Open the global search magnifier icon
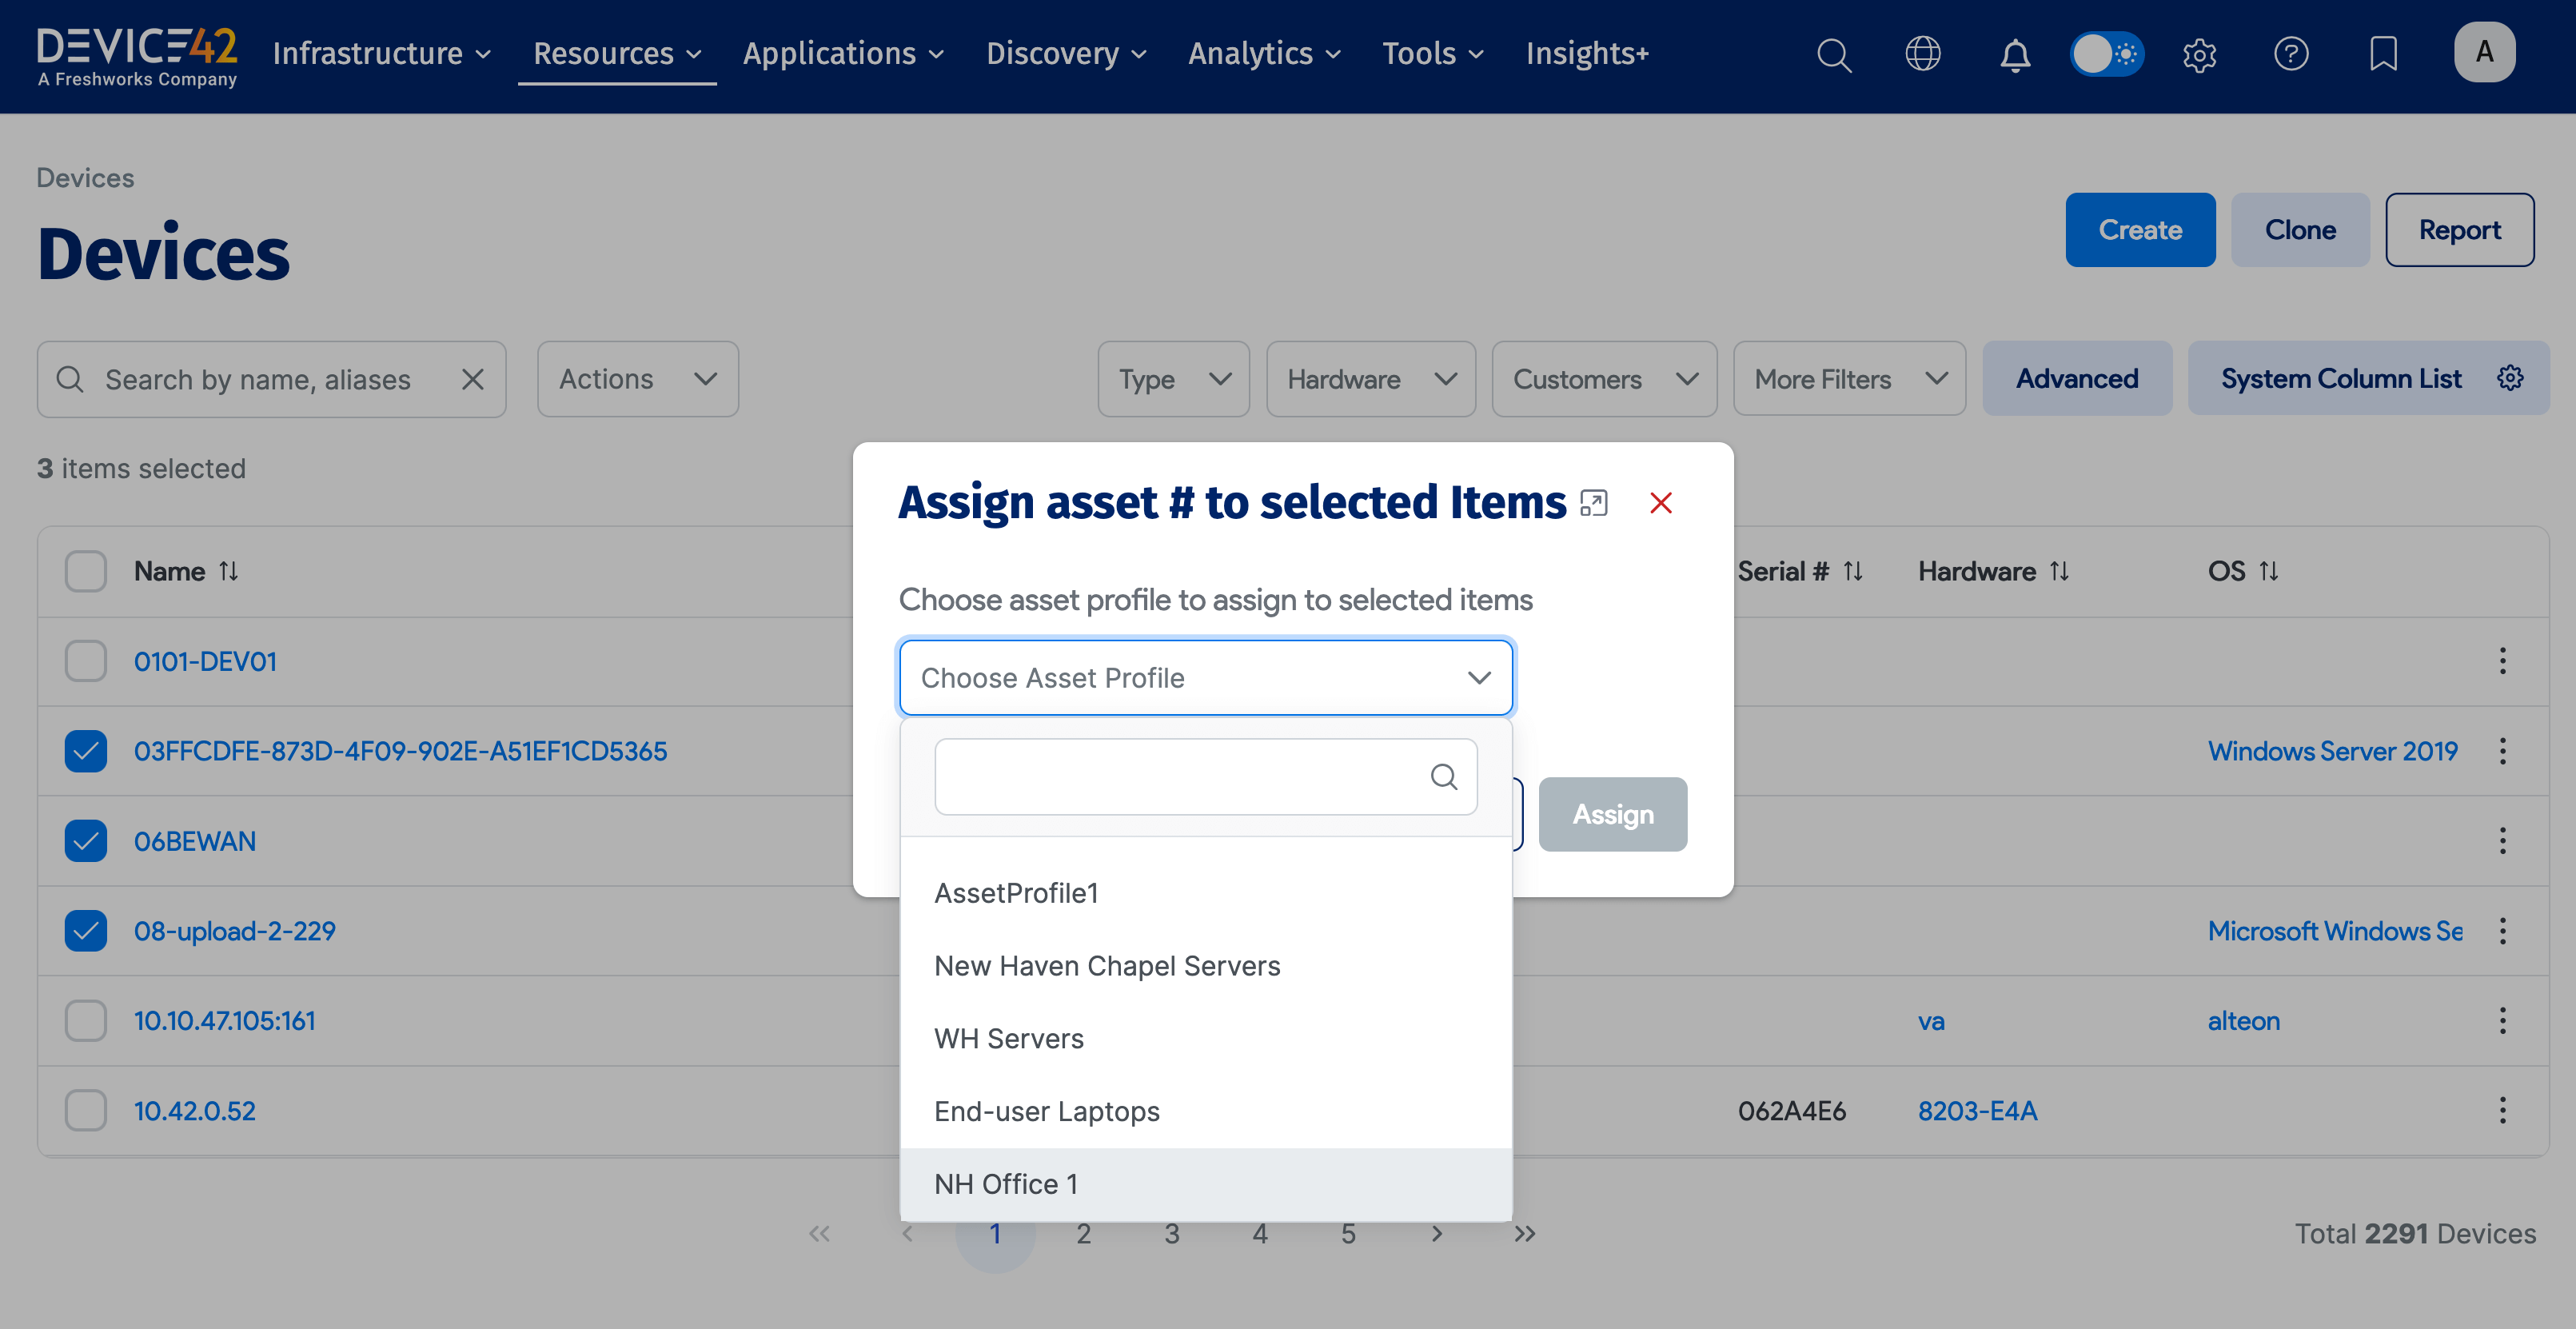 [x=1834, y=54]
